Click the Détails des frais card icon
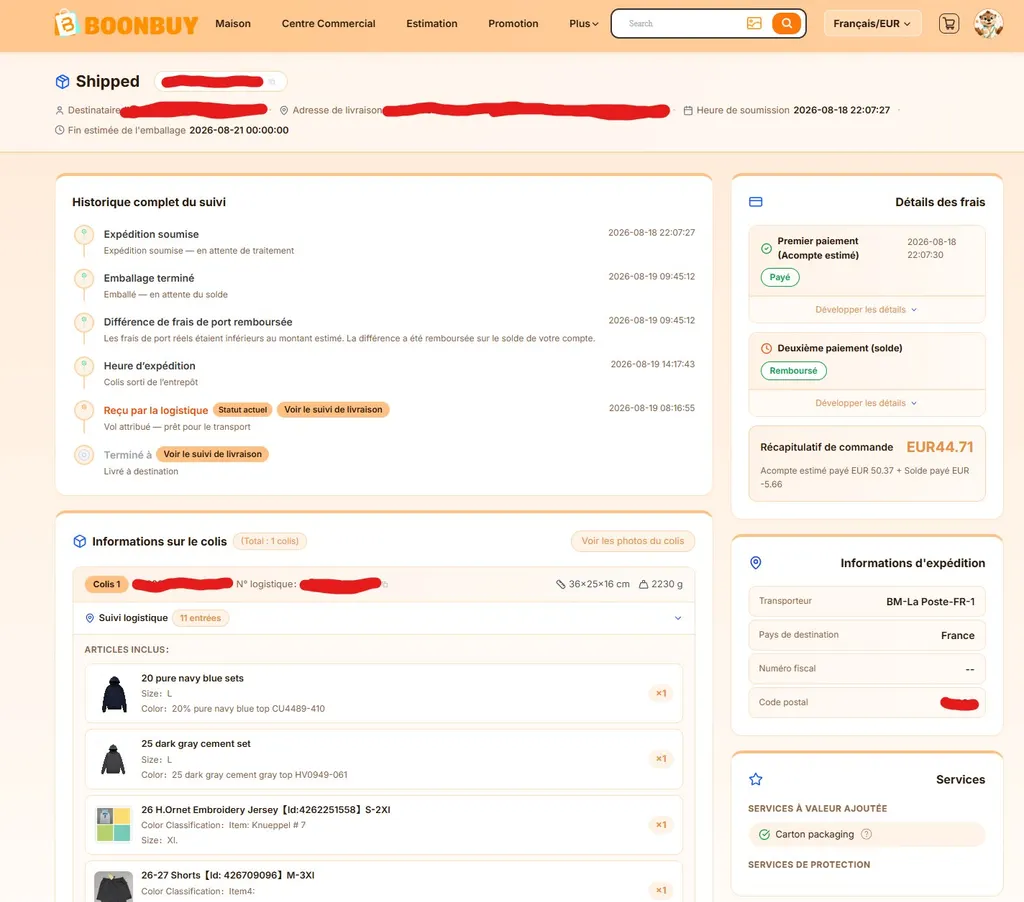 coord(756,202)
